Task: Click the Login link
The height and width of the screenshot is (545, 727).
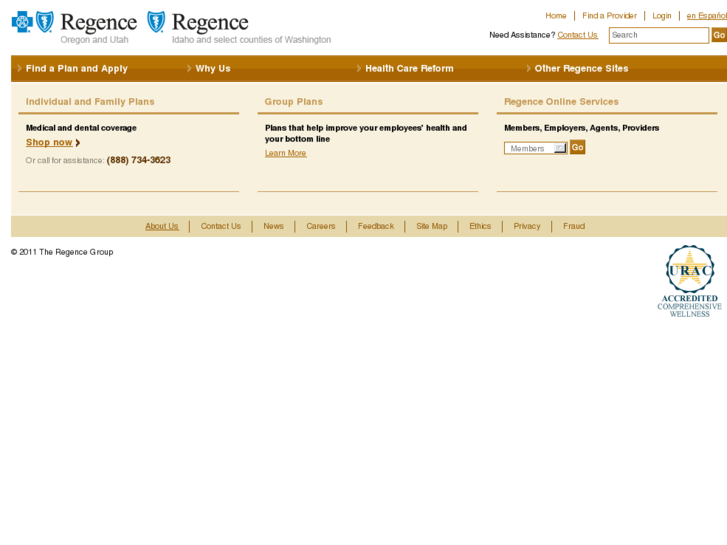Action: click(x=662, y=16)
